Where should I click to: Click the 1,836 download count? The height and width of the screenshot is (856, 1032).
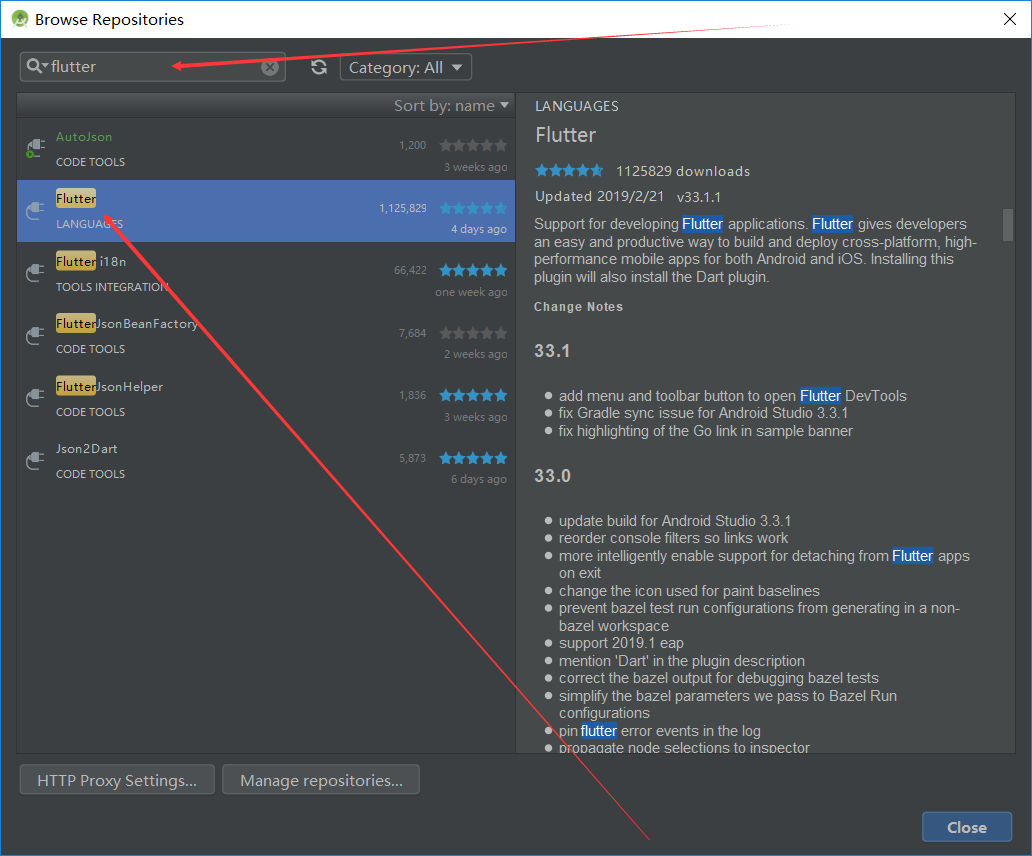pyautogui.click(x=413, y=395)
